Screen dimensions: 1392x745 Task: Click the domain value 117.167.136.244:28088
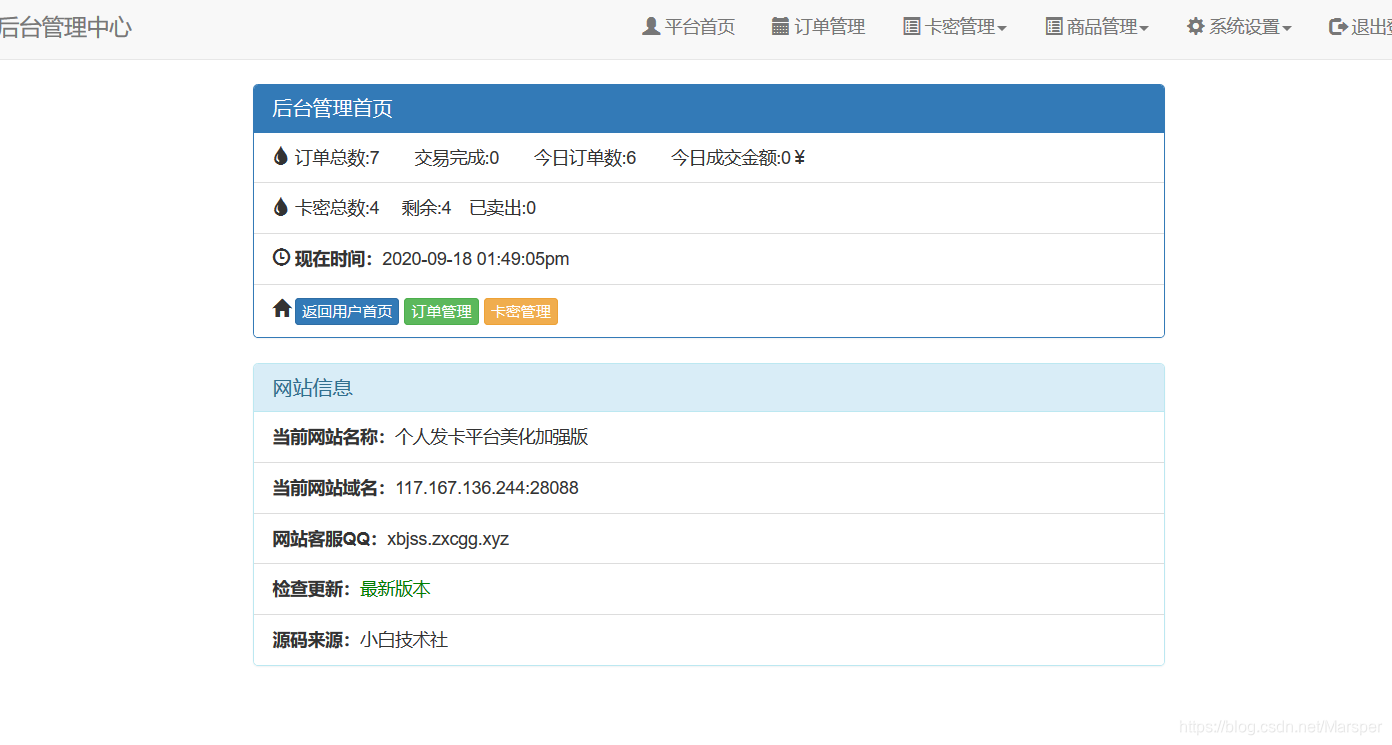click(487, 488)
